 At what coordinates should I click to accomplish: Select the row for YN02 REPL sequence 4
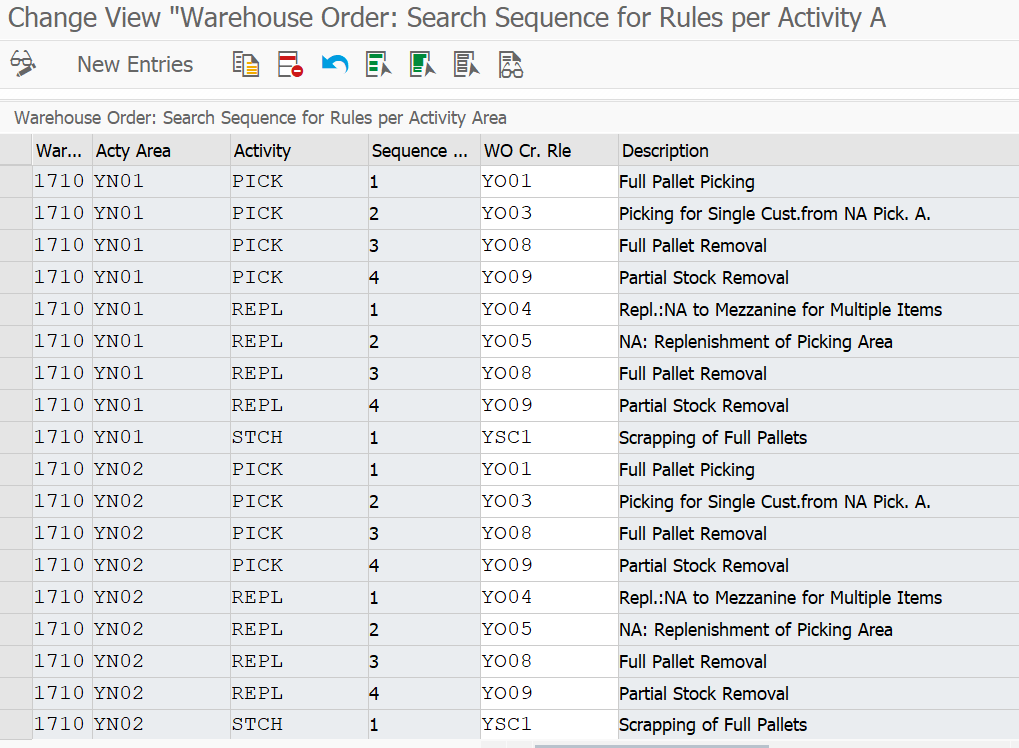pyautogui.click(x=16, y=694)
